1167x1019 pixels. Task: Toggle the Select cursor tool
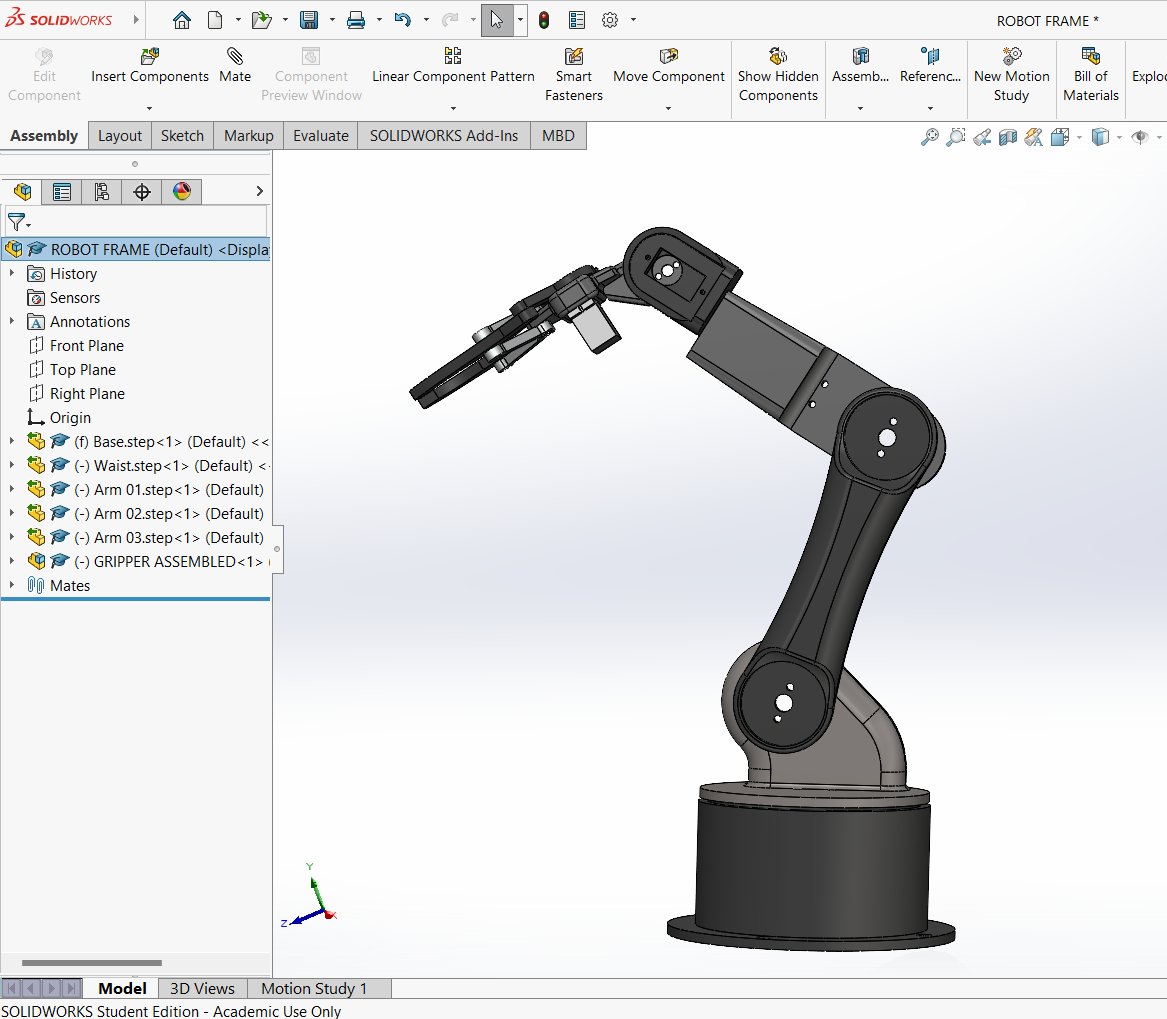click(497, 20)
